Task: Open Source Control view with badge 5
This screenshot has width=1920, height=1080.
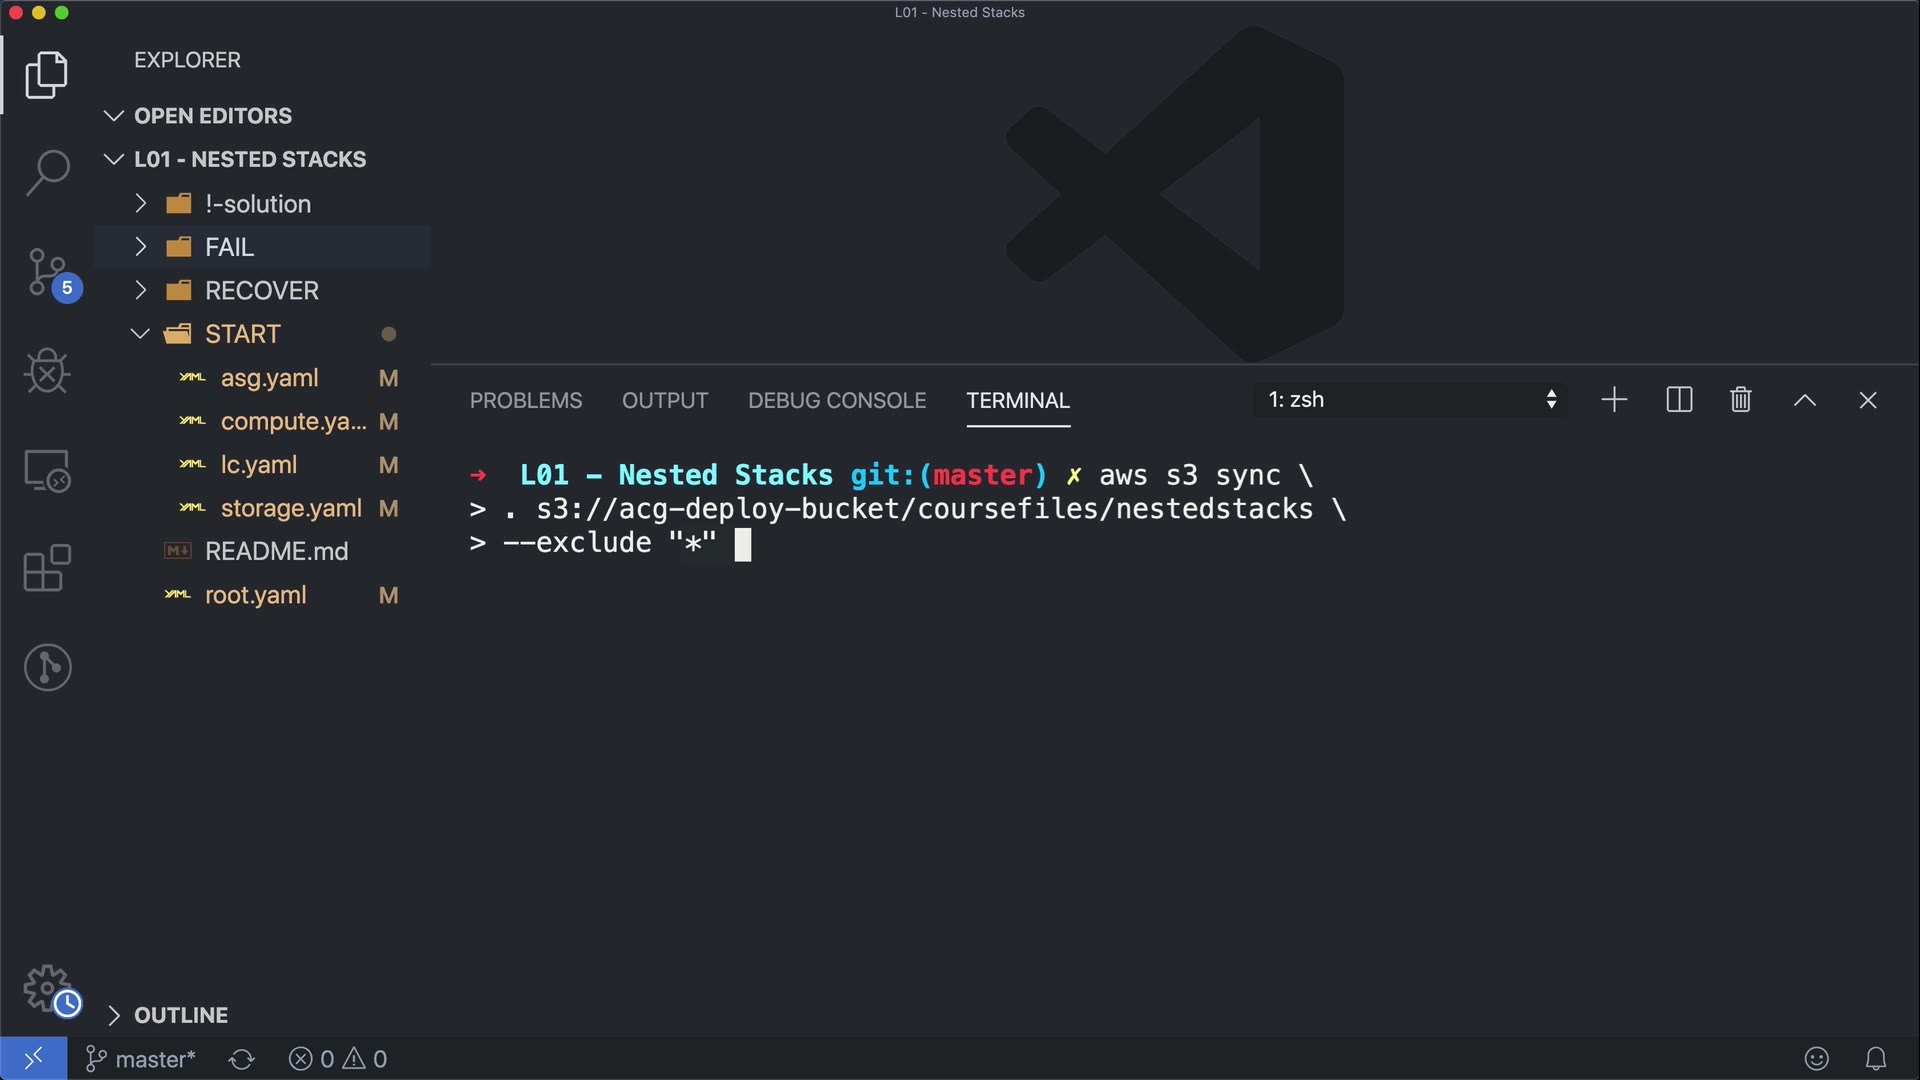Action: 47,272
